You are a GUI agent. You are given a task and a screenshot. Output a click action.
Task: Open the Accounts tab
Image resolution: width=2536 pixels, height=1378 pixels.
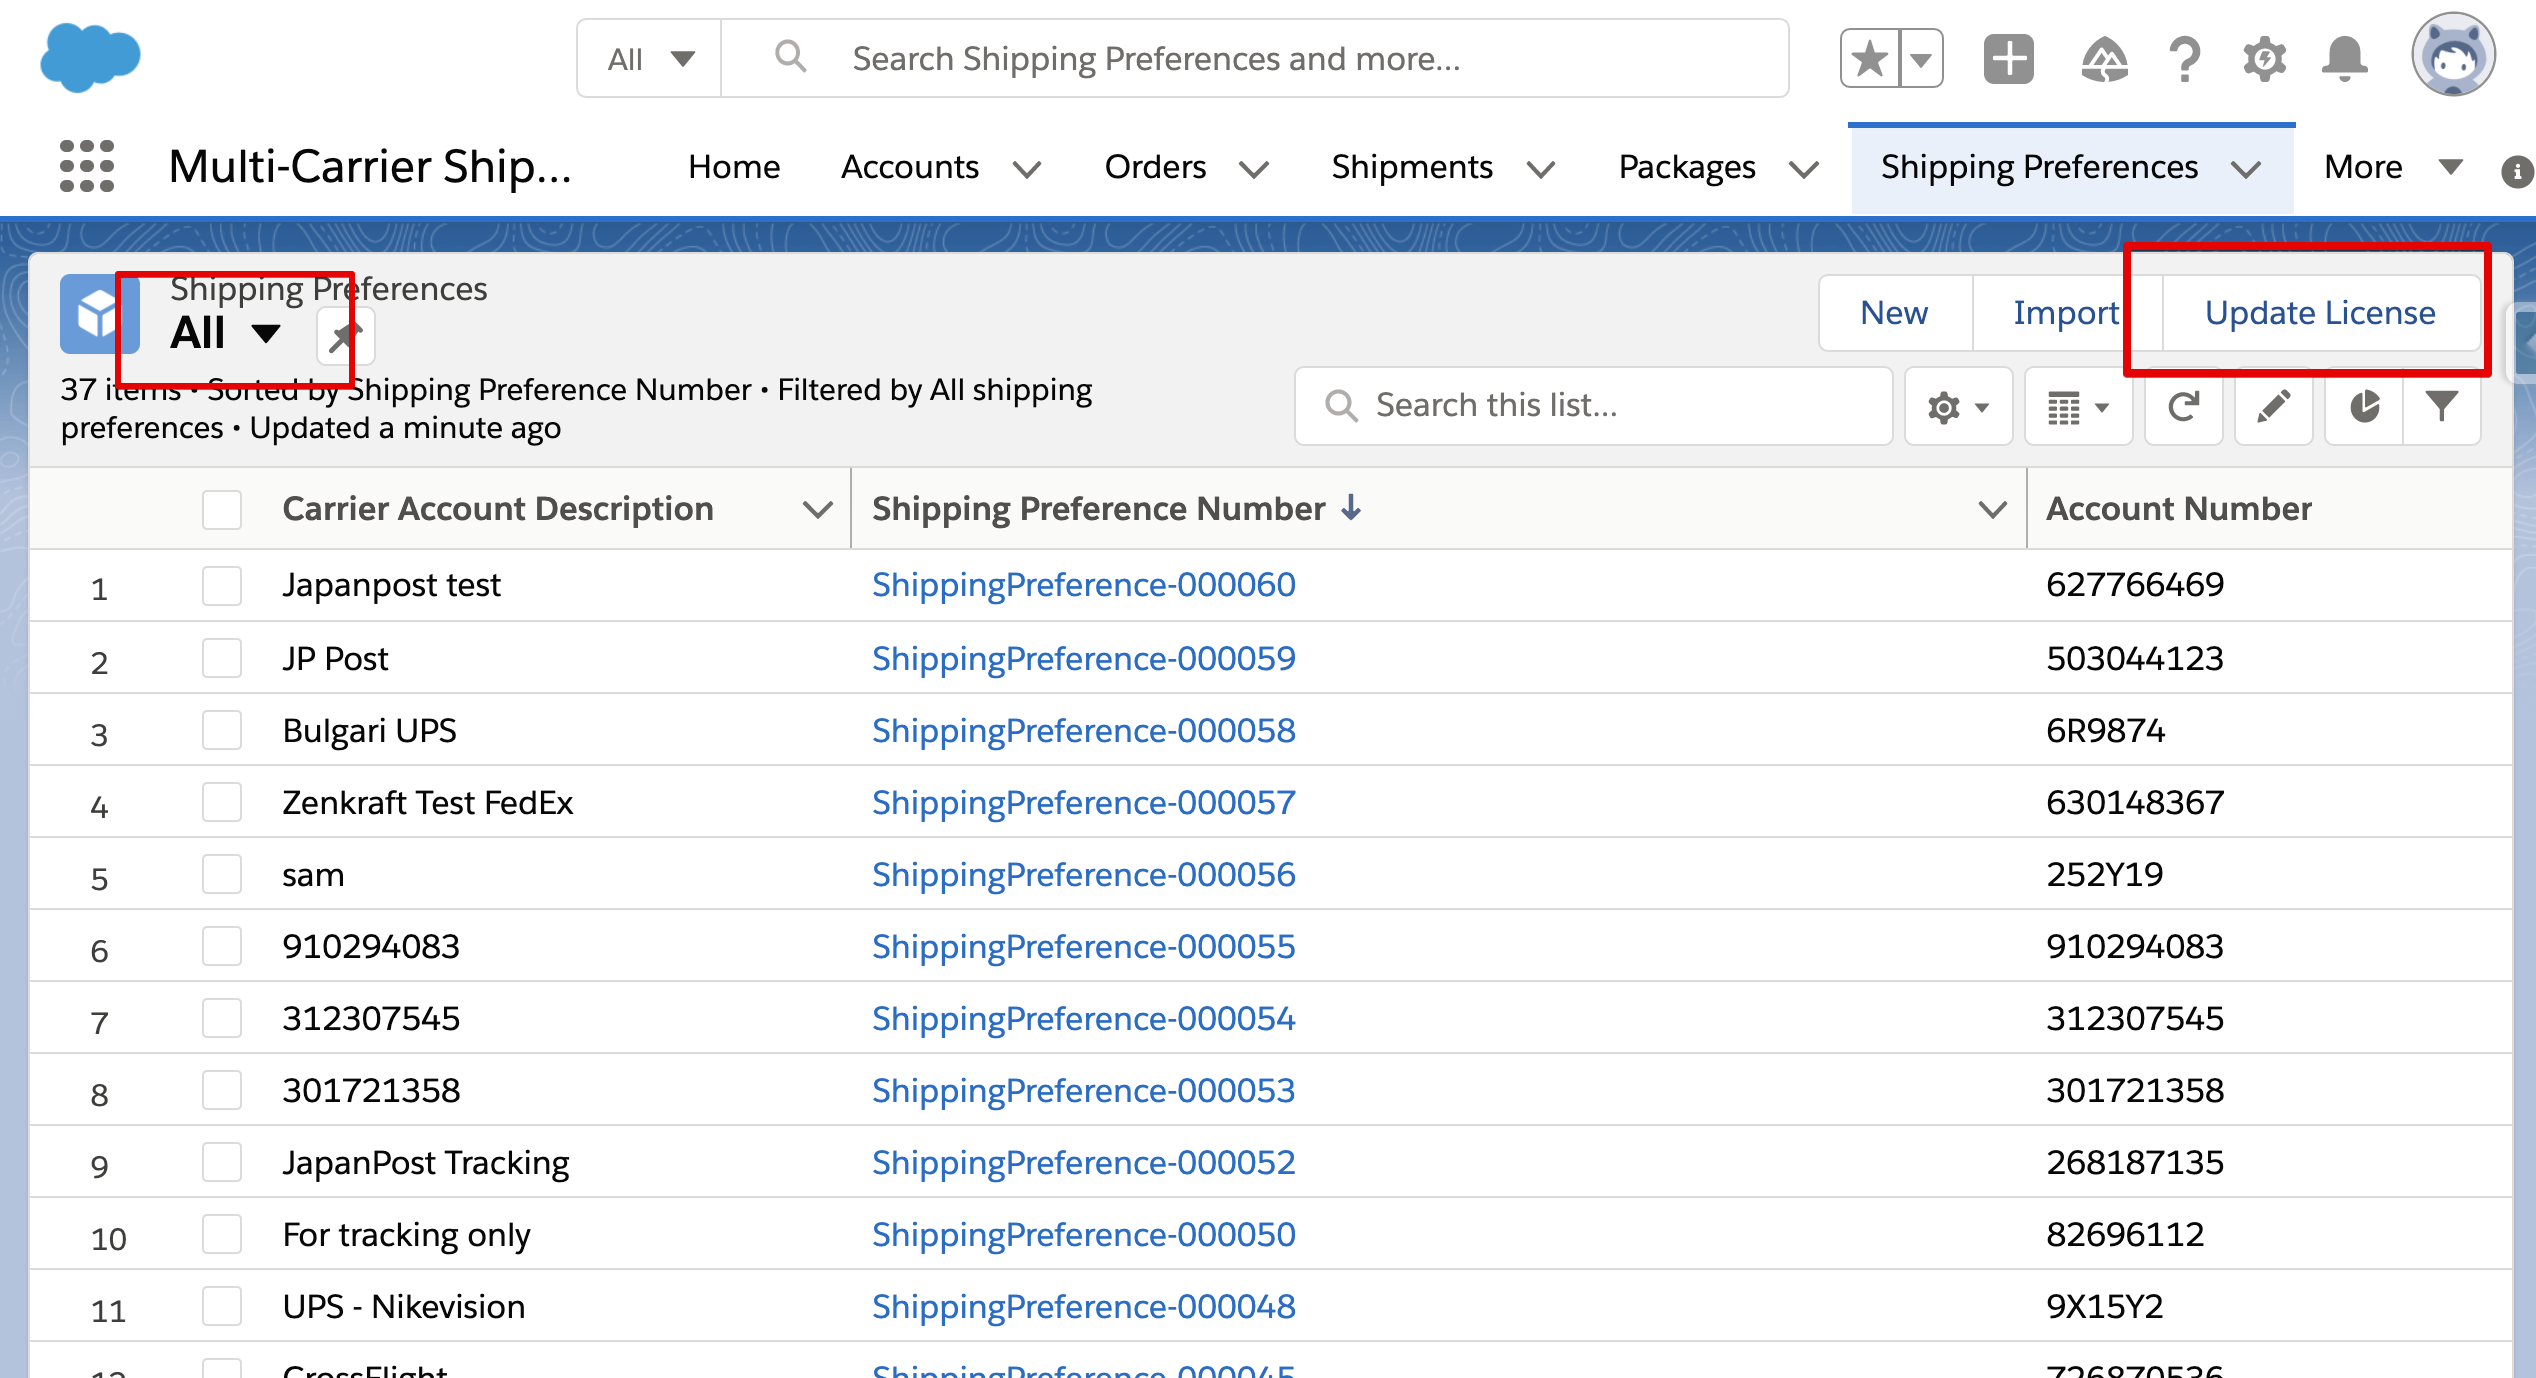coord(909,167)
